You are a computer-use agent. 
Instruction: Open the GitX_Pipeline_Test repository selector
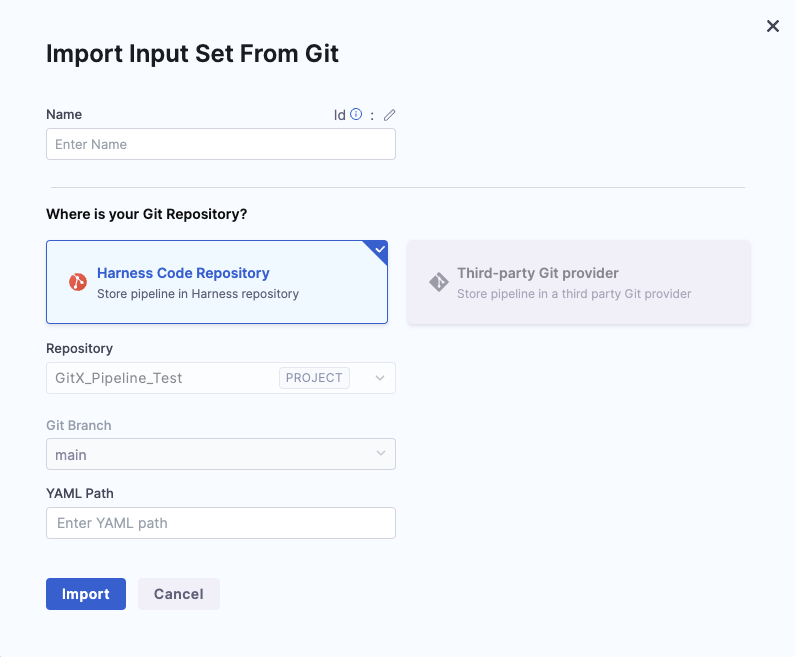[x=160, y=378]
